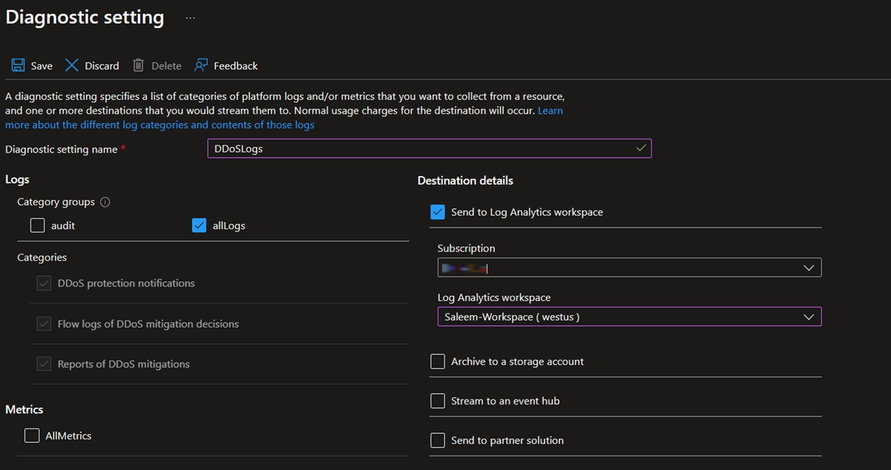Image resolution: width=891 pixels, height=470 pixels.
Task: Open the ellipsis menu beside Diagnostic setting
Action: (191, 18)
